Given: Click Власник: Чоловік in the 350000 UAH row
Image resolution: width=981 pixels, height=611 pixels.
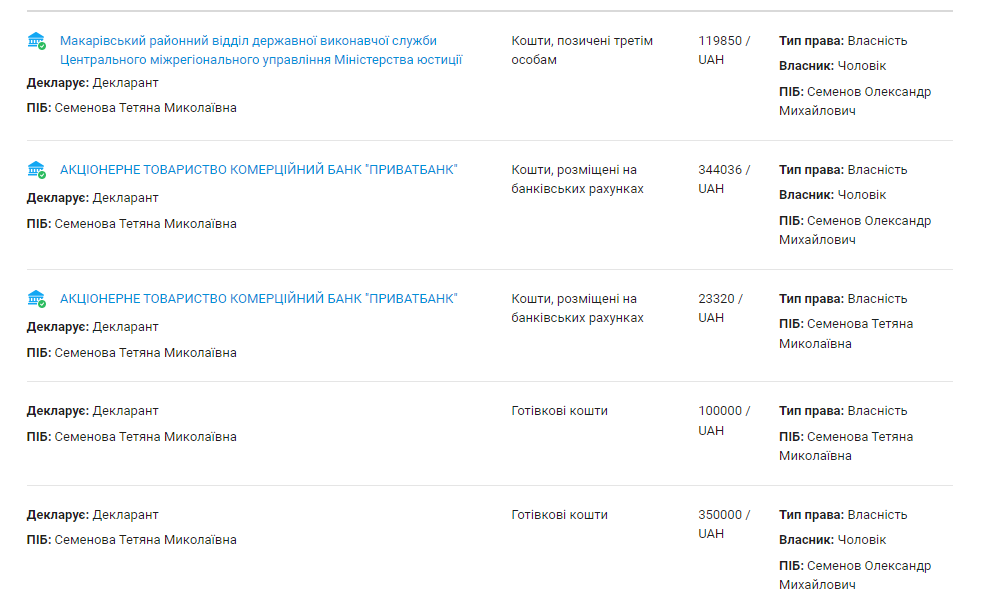Looking at the screenshot, I should click(x=832, y=540).
